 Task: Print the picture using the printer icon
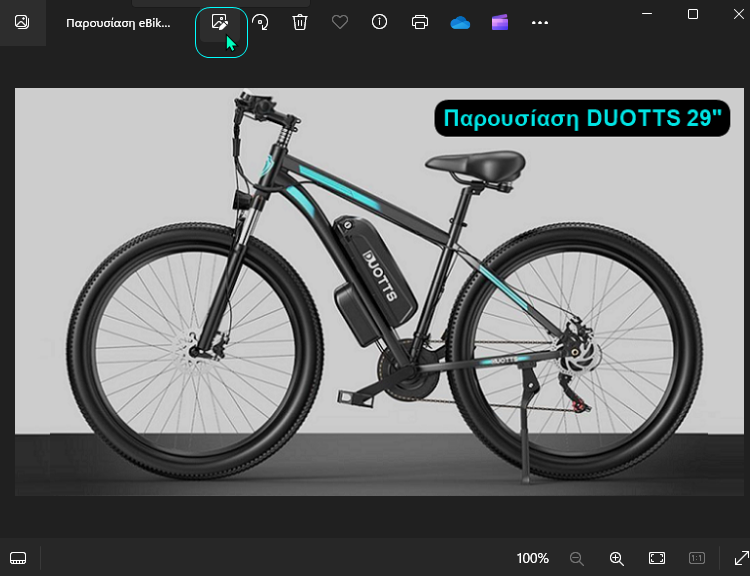click(x=420, y=22)
